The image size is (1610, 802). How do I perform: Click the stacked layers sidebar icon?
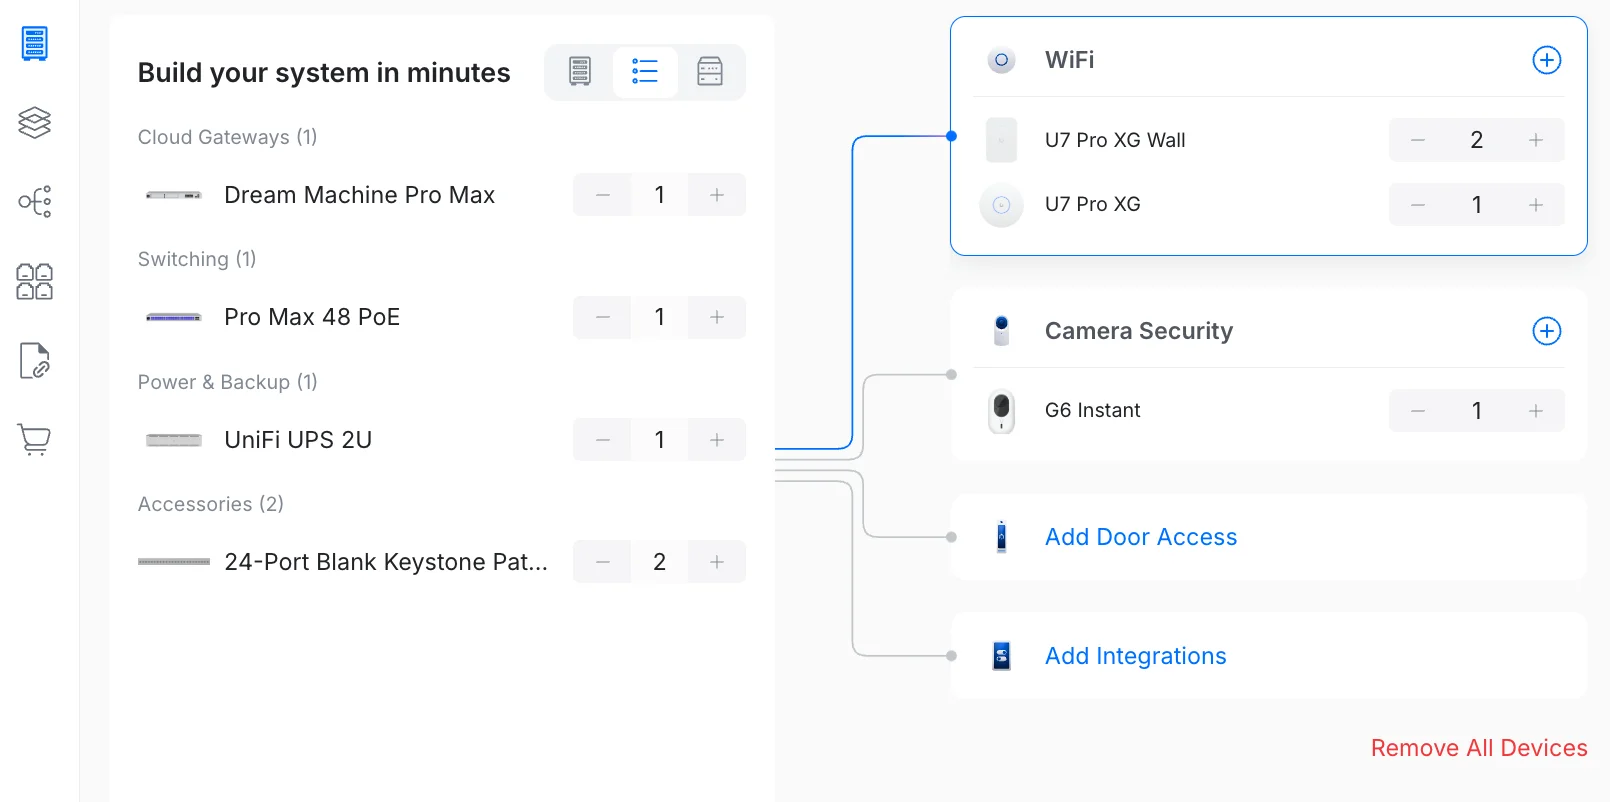pos(35,123)
